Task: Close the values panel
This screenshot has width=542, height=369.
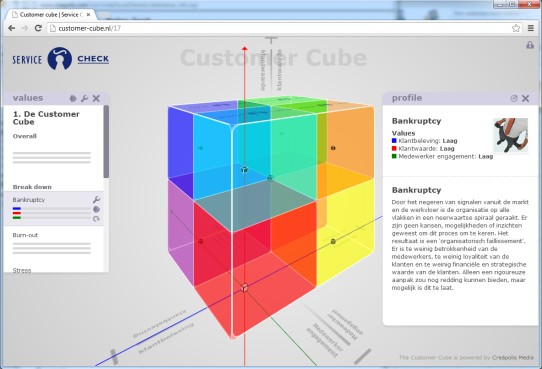Action: [96, 98]
